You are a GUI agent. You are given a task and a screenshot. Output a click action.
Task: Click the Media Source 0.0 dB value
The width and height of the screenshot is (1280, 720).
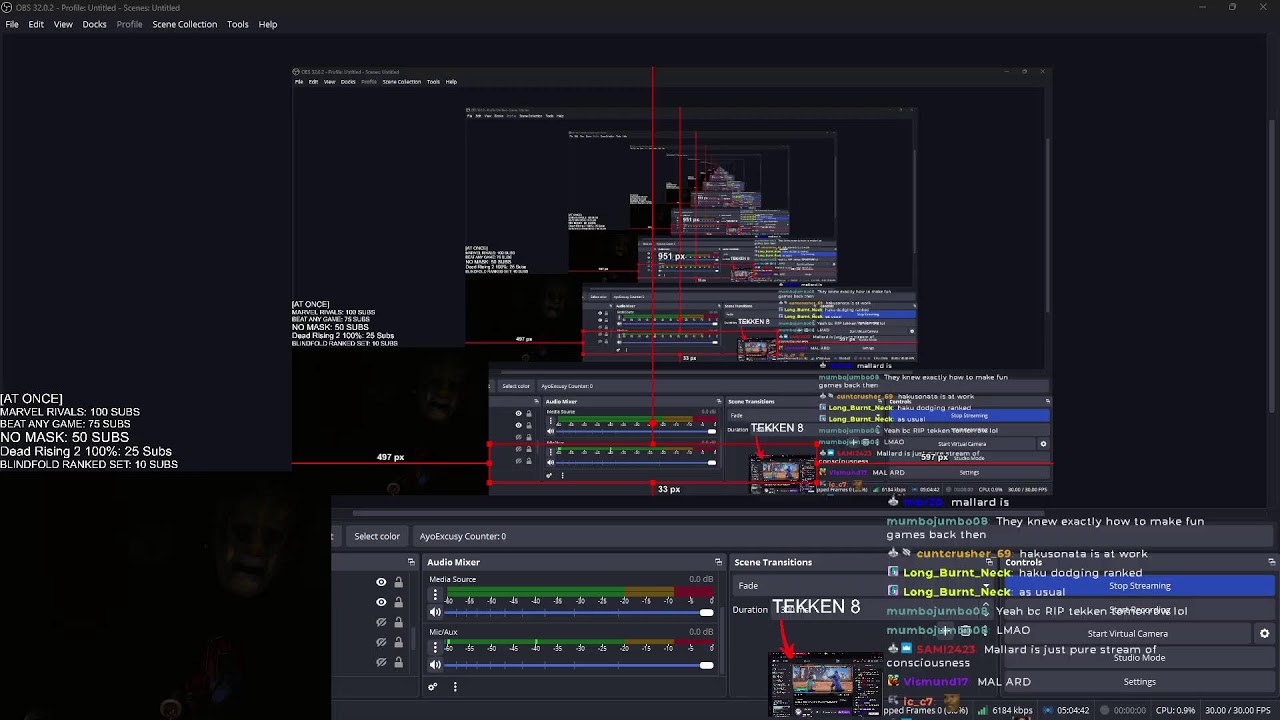(x=701, y=579)
